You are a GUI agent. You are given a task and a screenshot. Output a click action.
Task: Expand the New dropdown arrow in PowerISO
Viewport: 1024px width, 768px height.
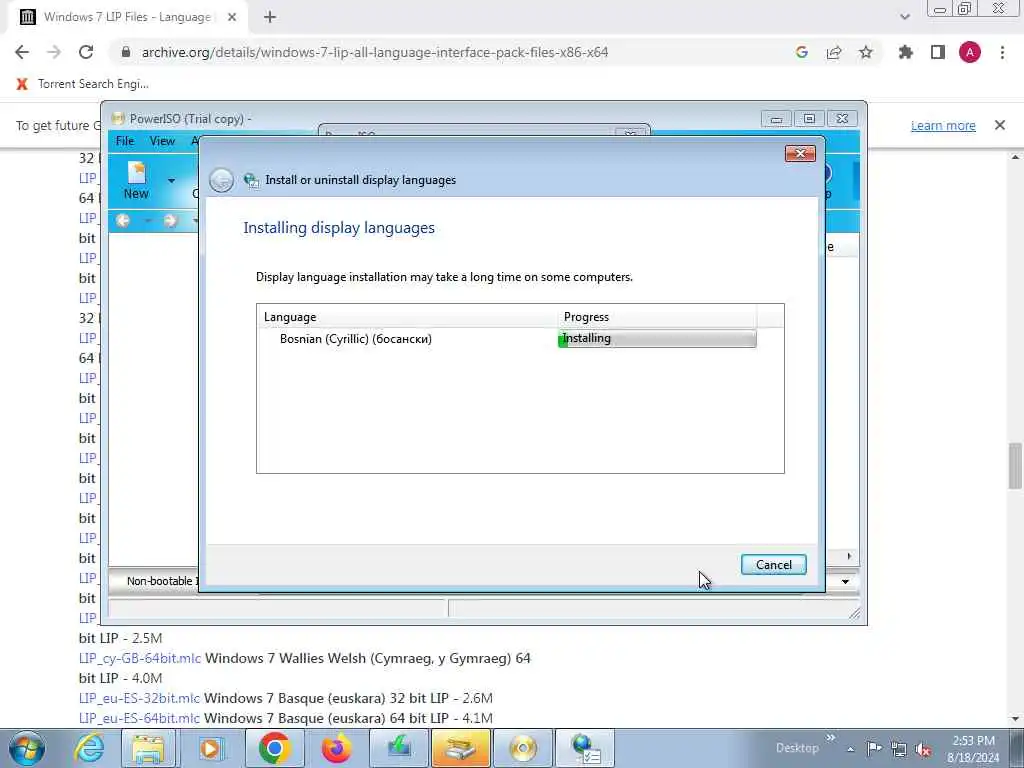(x=171, y=181)
